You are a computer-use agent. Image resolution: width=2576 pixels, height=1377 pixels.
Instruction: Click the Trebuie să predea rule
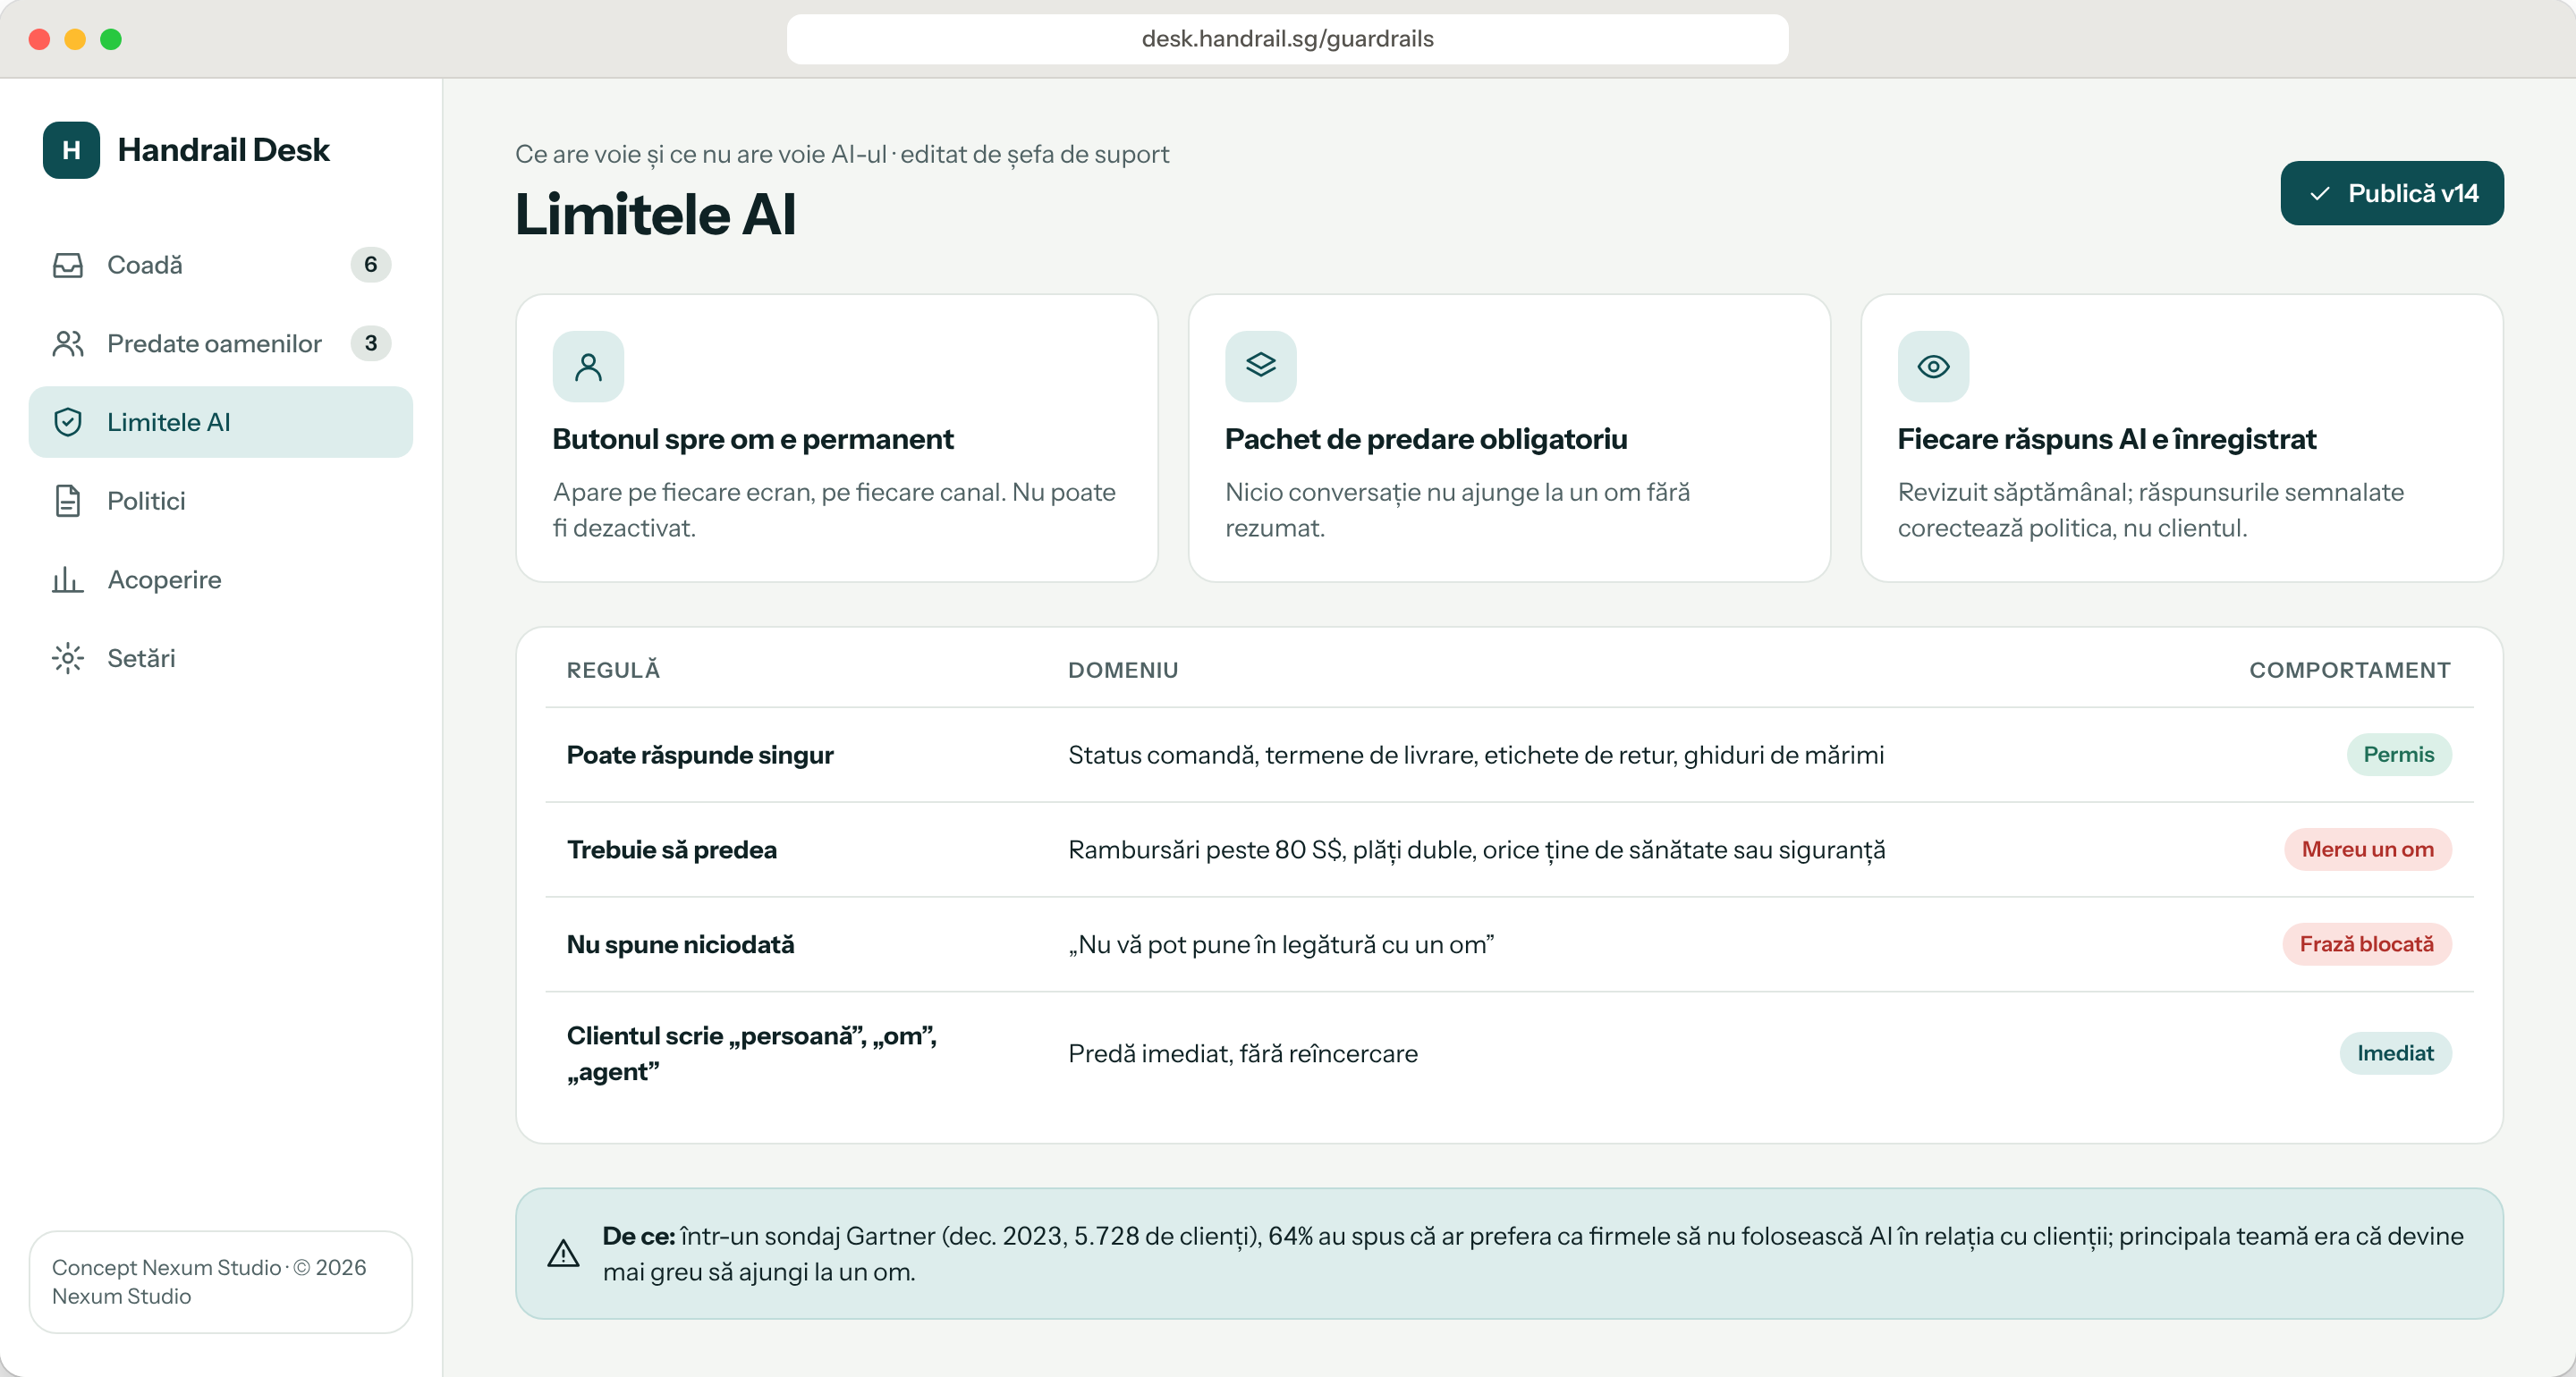tap(672, 850)
